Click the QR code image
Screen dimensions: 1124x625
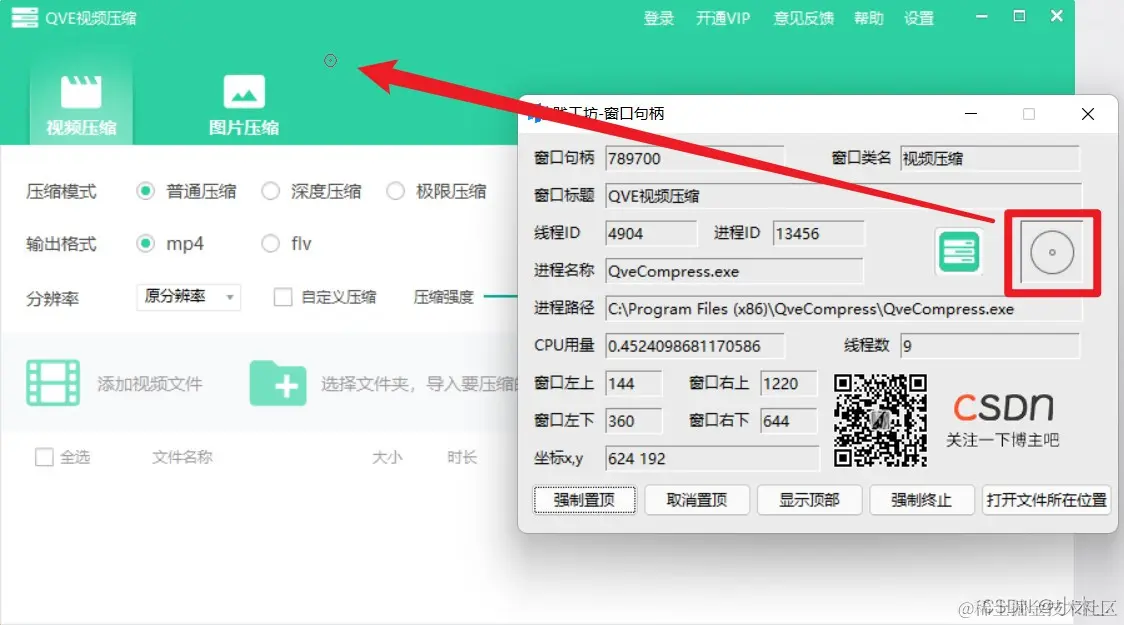pos(880,421)
